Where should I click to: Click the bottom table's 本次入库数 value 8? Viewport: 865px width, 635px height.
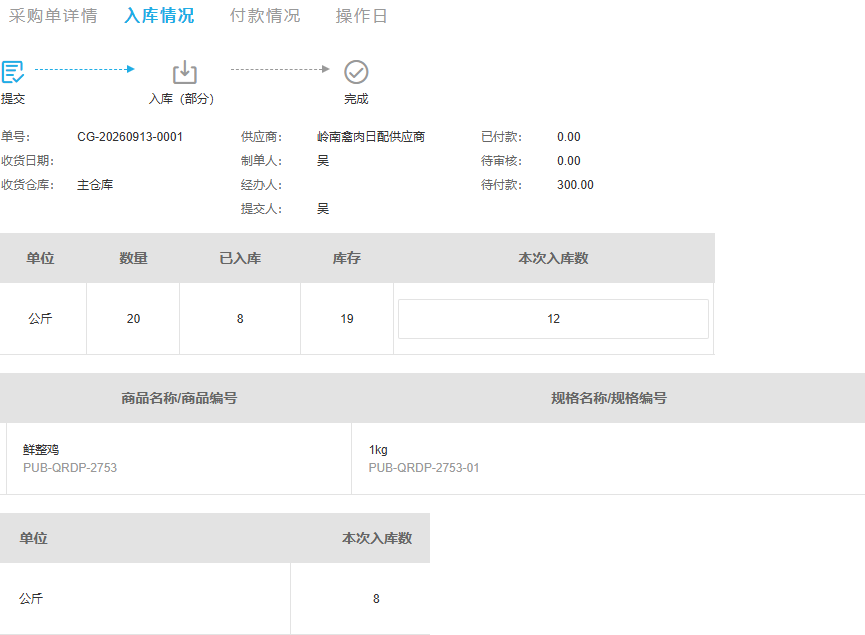[x=376, y=599]
